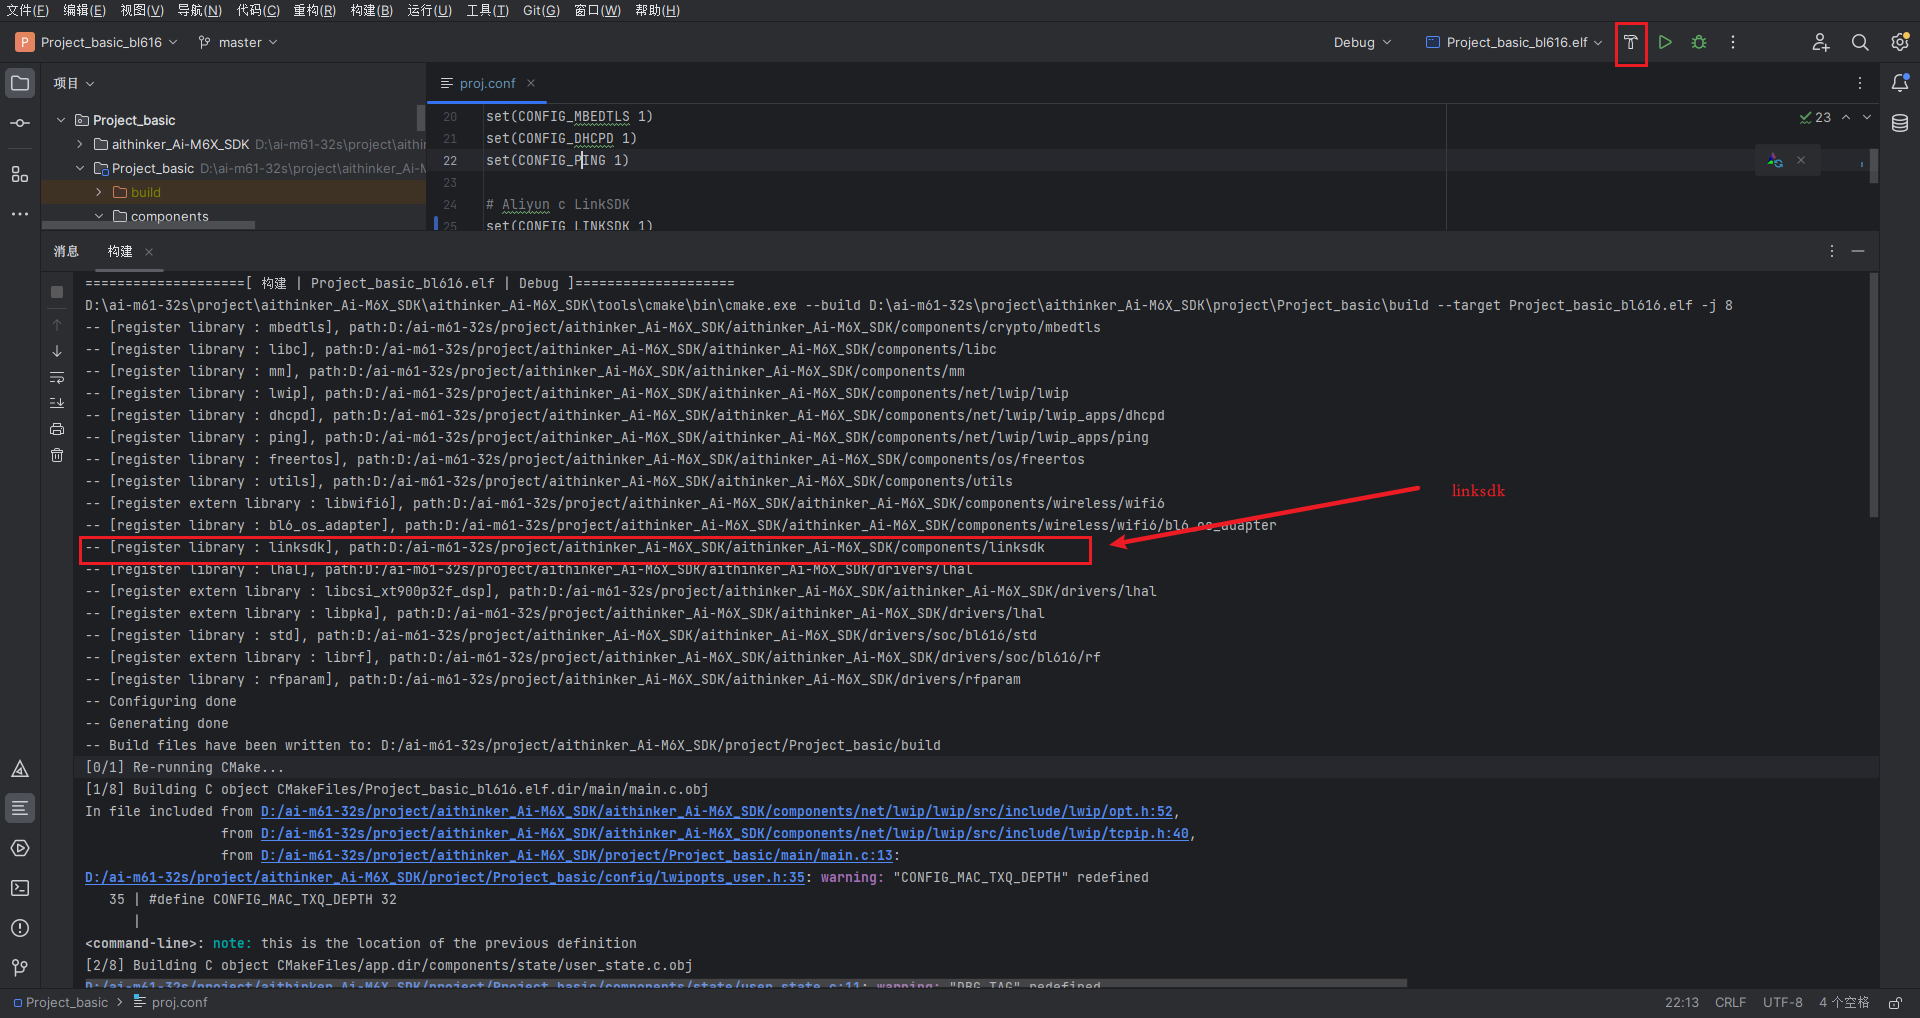Start debugging with the bug icon
The height and width of the screenshot is (1018, 1920).
(x=1699, y=43)
